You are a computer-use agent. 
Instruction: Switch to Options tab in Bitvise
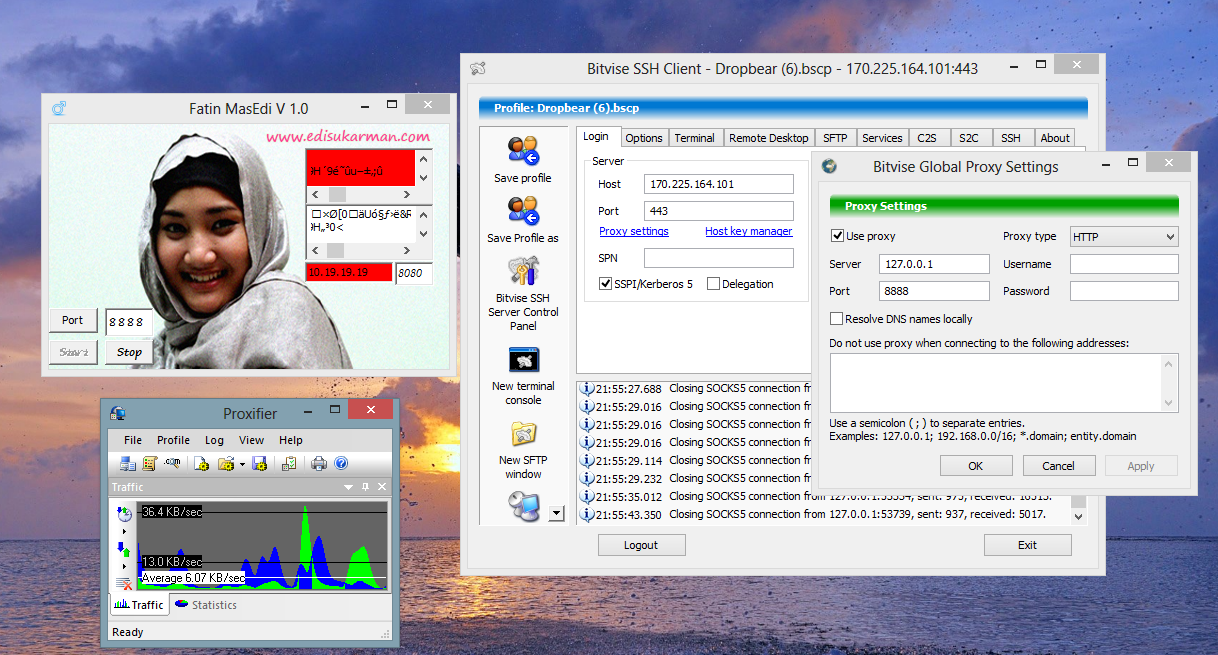point(644,138)
